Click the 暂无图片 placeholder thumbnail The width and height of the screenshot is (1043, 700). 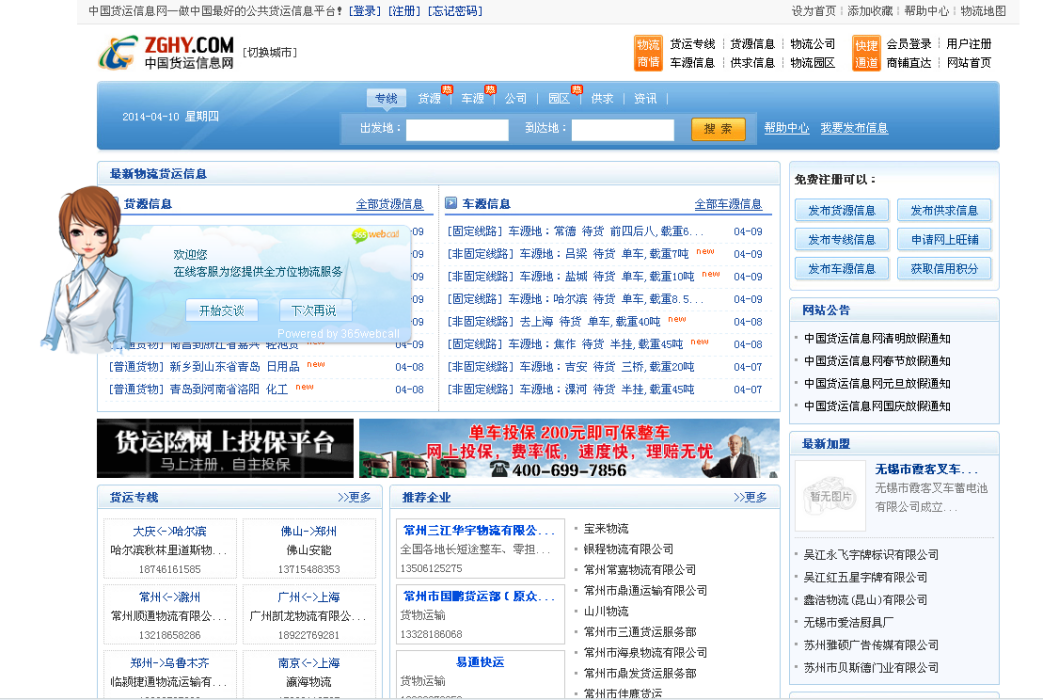830,496
